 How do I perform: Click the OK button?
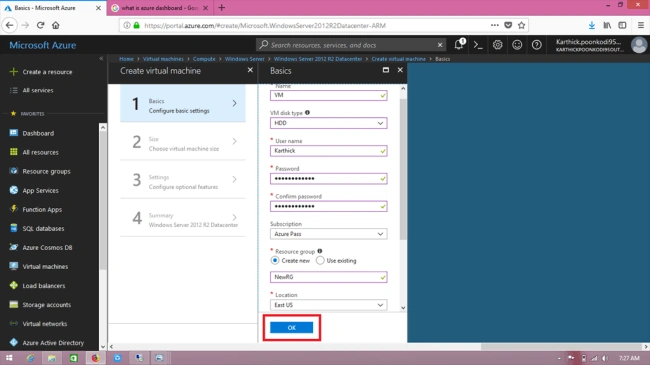[x=291, y=328]
